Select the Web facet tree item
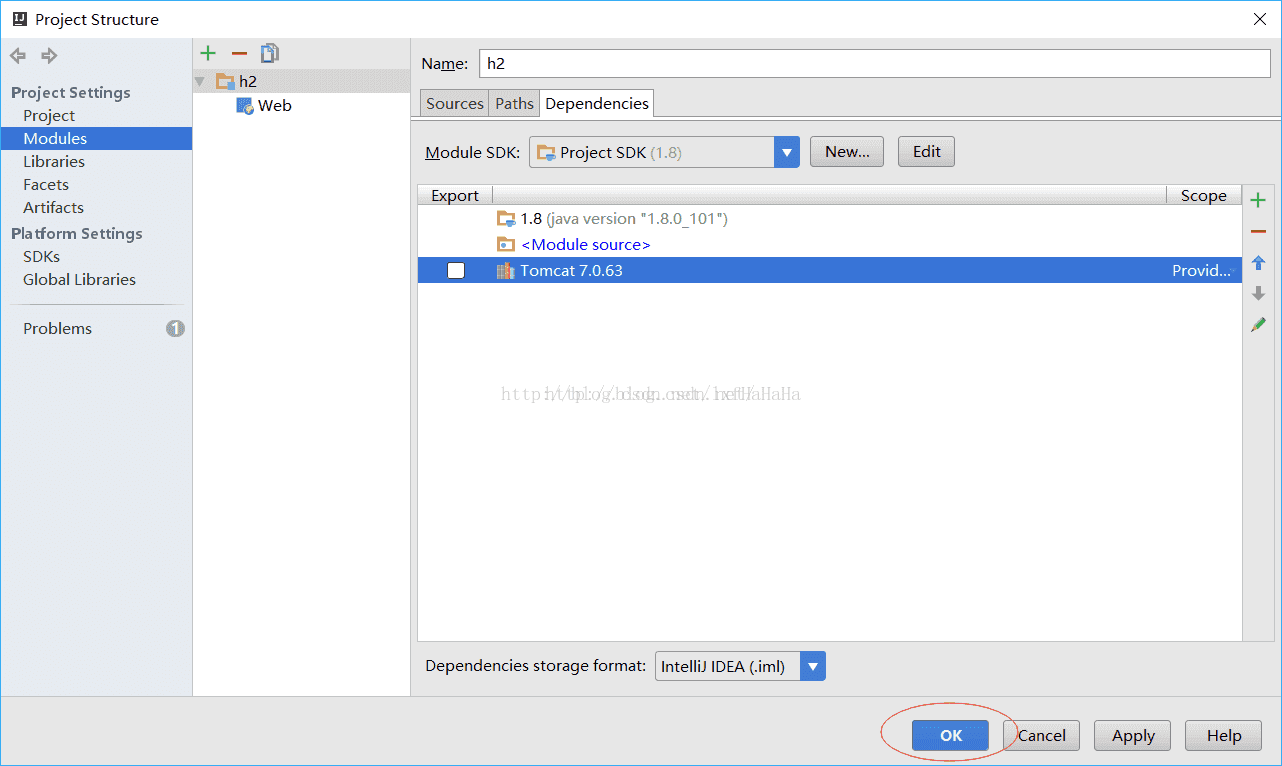Viewport: 1282px width, 766px height. (x=264, y=105)
